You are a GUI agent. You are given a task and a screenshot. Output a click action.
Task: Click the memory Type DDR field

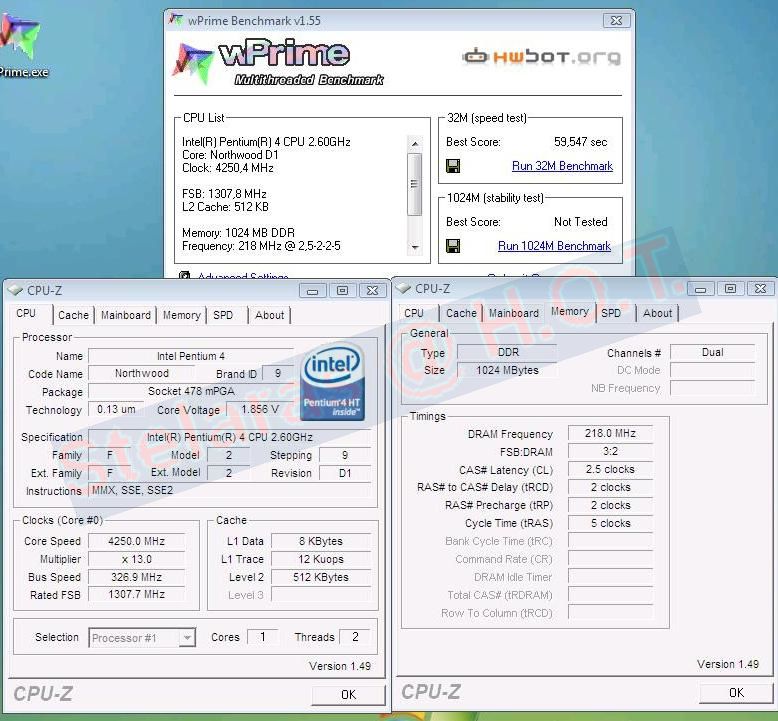click(507, 352)
